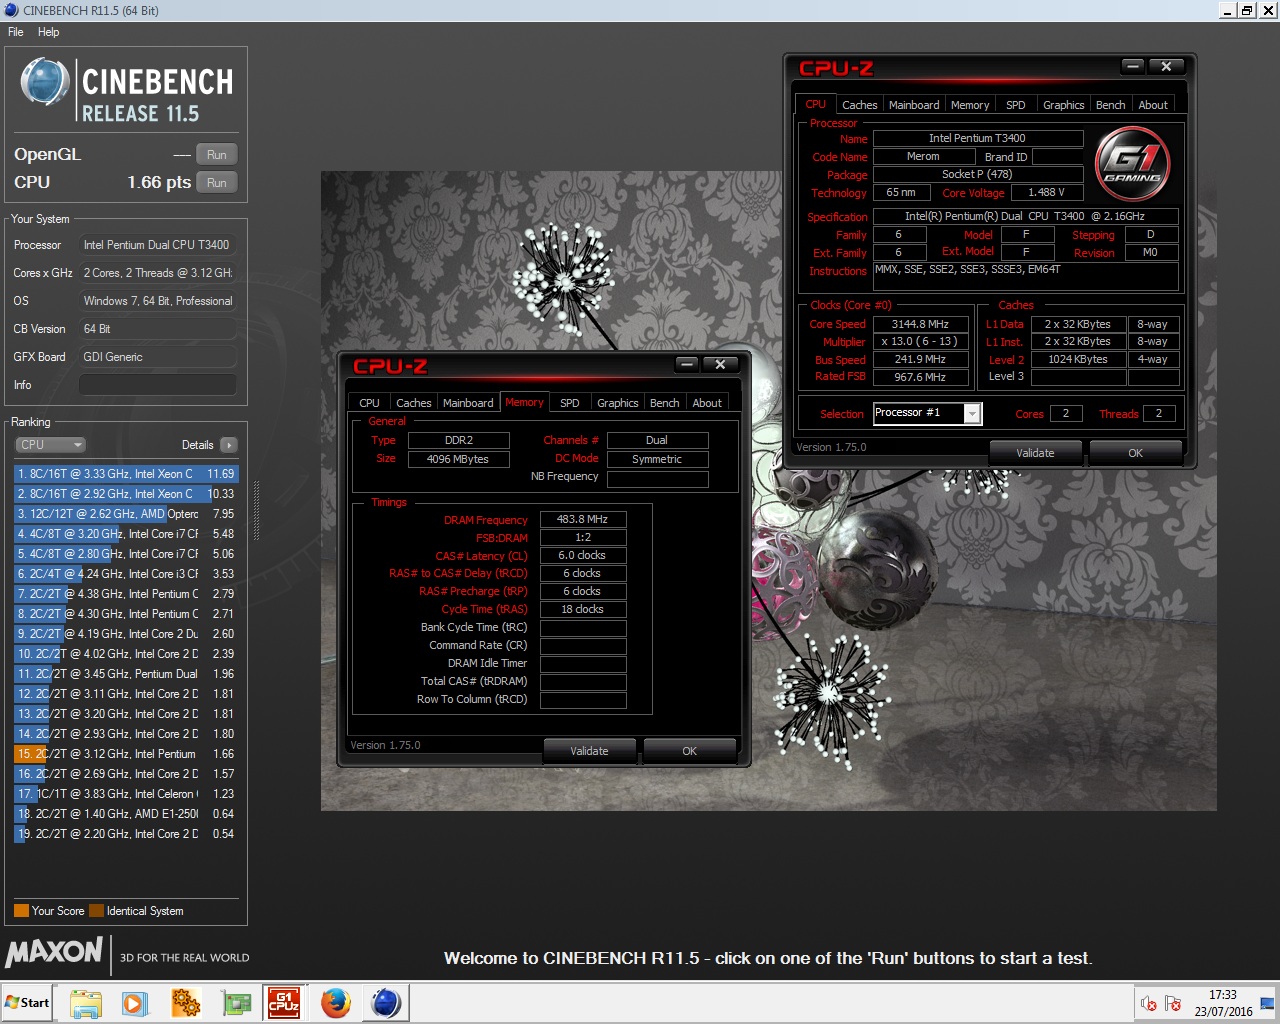Run the OpenGL benchmark
The height and width of the screenshot is (1024, 1280).
(x=217, y=155)
